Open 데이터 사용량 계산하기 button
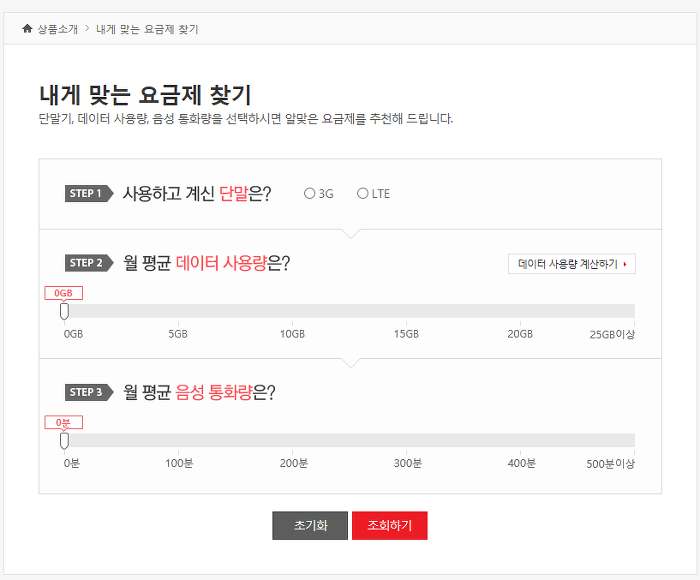Viewport: 700px width, 580px height. [x=571, y=264]
